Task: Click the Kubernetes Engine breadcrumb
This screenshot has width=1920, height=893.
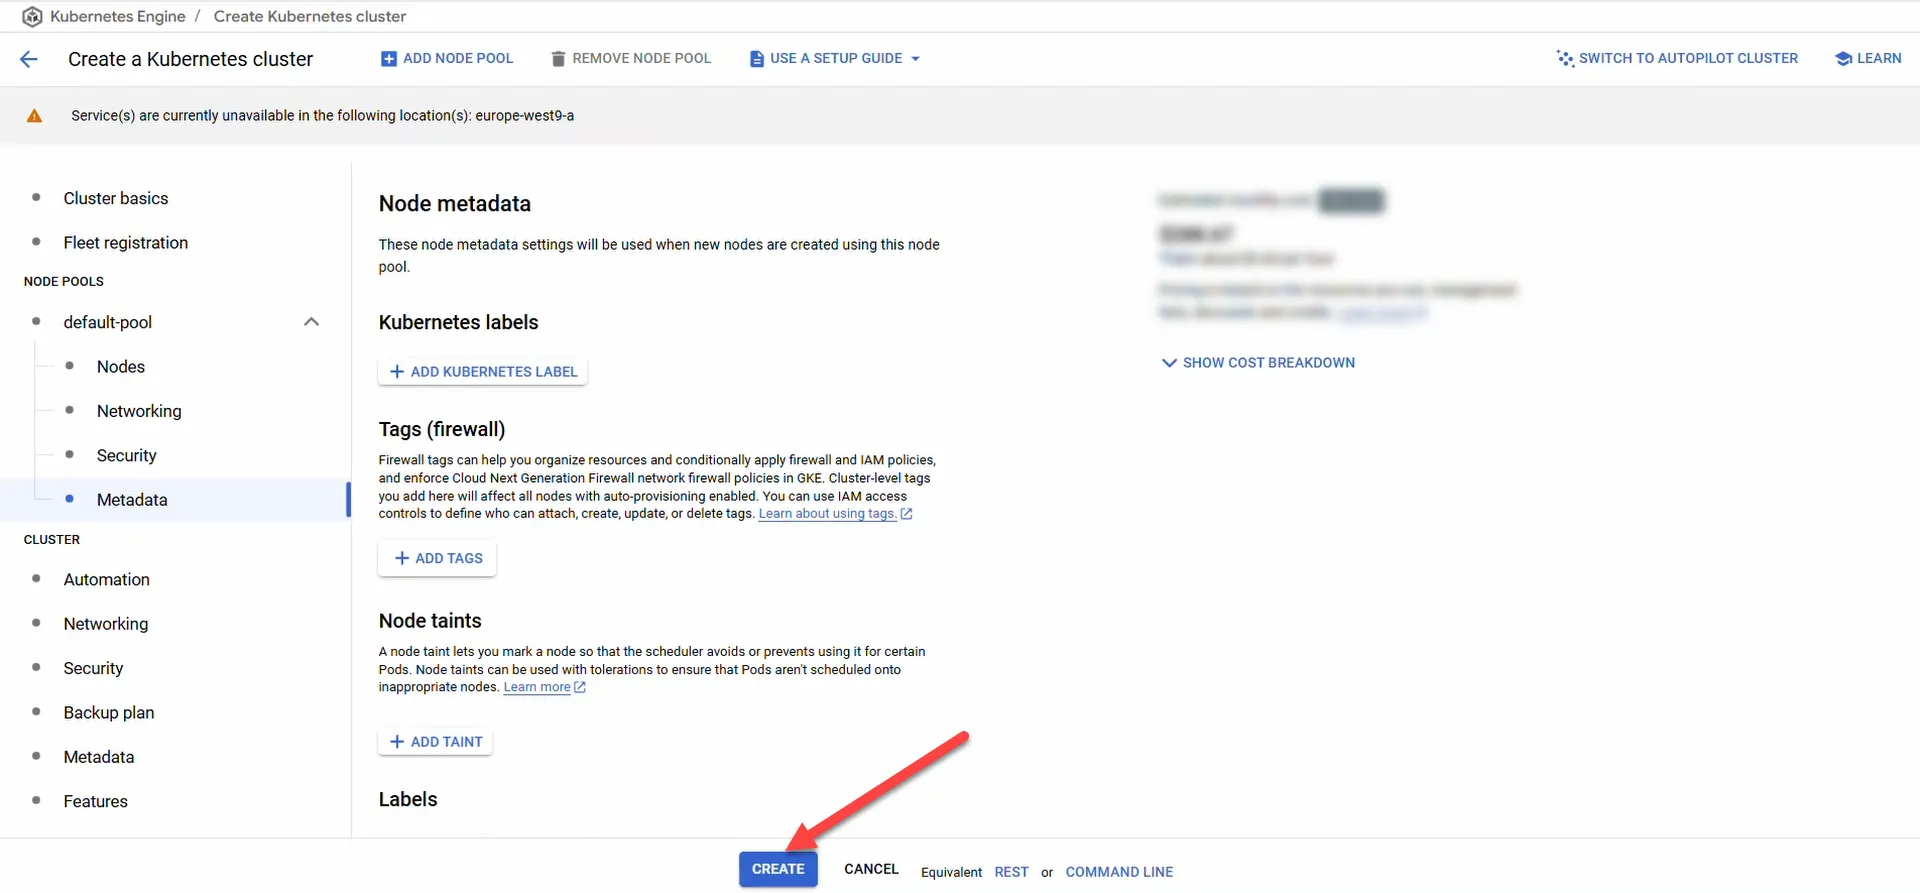Action: (118, 16)
